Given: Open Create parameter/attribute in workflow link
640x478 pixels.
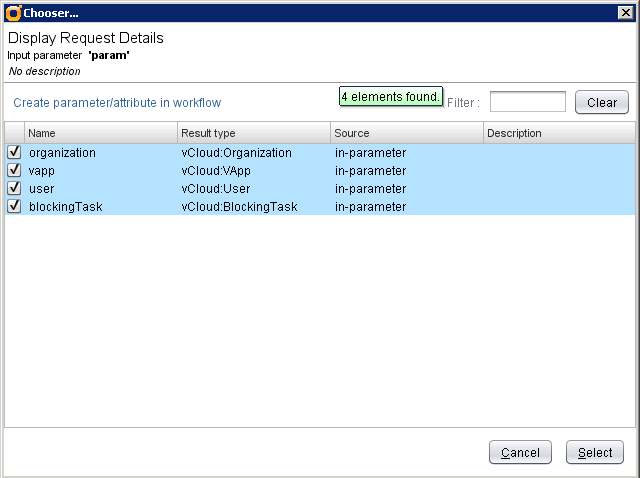Looking at the screenshot, I should click(117, 103).
